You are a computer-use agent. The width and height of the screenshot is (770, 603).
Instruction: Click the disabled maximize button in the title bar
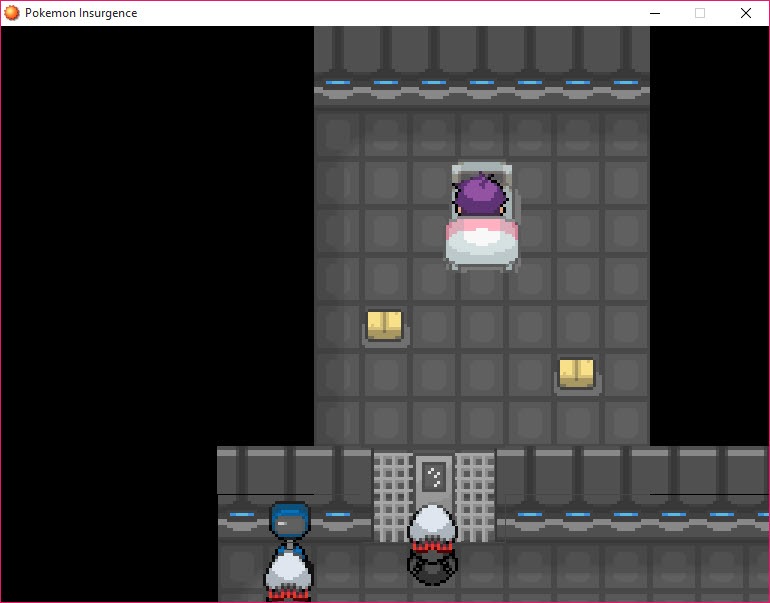pos(700,13)
